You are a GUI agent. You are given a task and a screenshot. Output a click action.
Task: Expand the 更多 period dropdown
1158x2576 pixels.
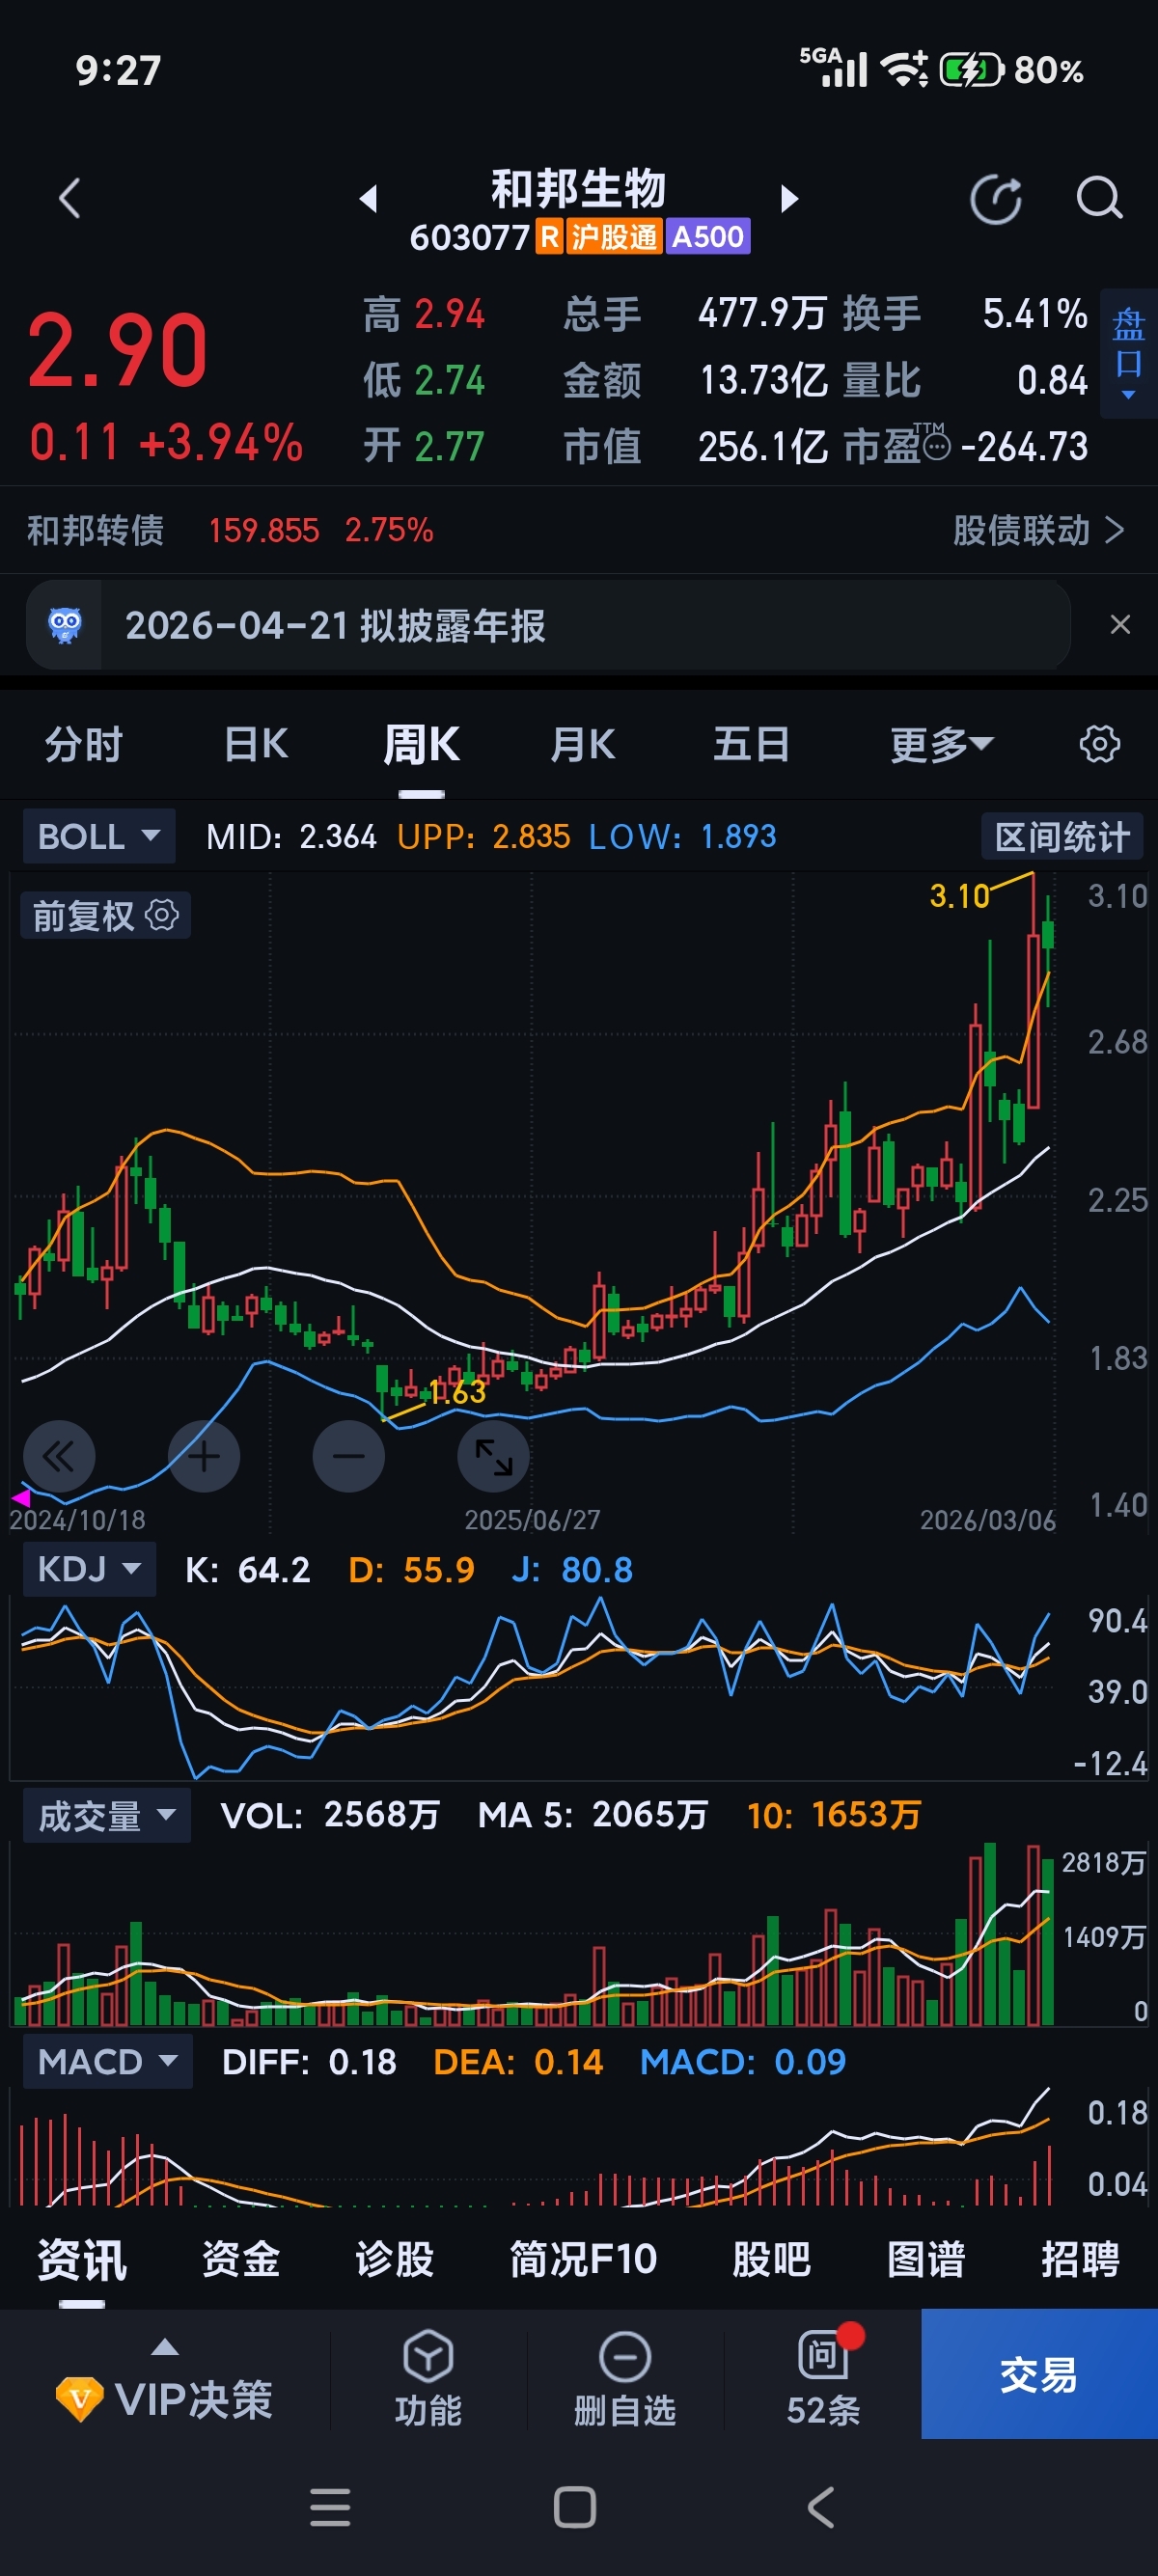pyautogui.click(x=941, y=745)
